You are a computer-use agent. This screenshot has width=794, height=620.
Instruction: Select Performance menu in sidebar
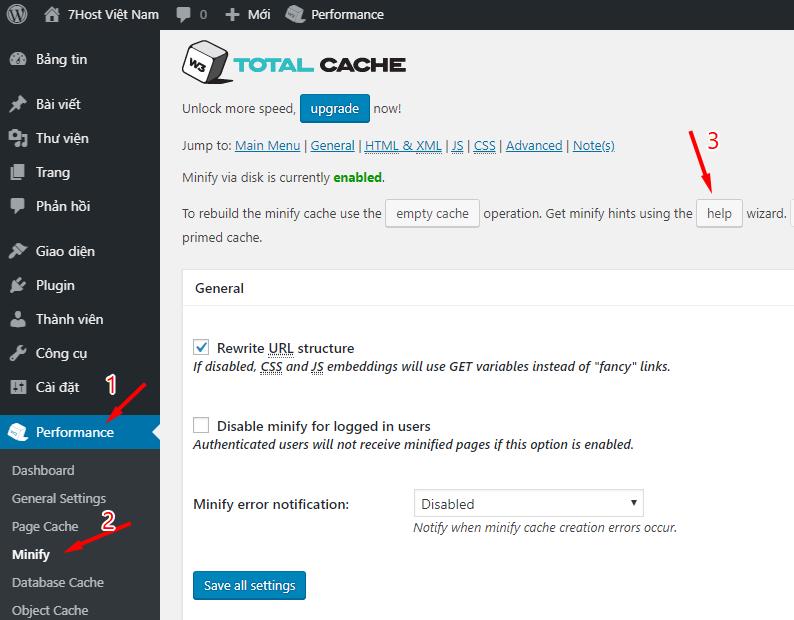(80, 432)
